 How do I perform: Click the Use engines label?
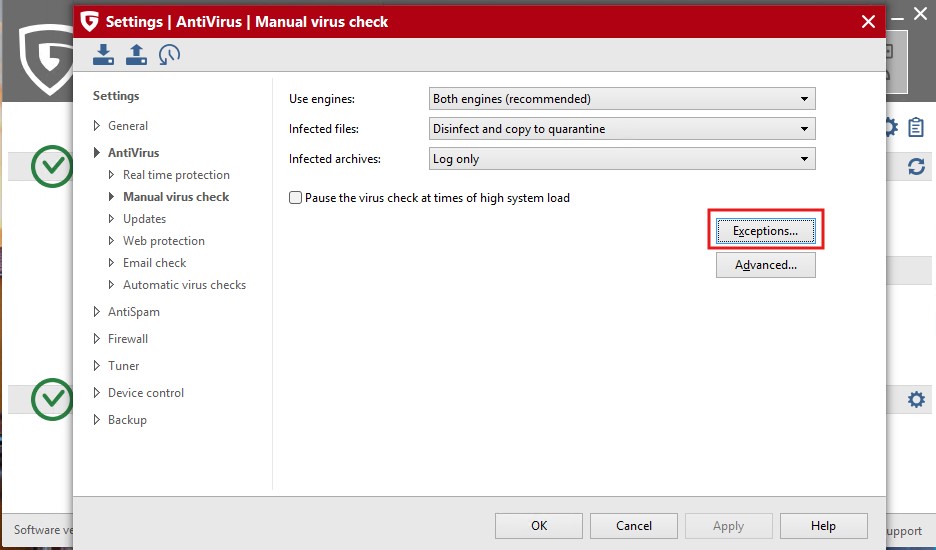322,99
